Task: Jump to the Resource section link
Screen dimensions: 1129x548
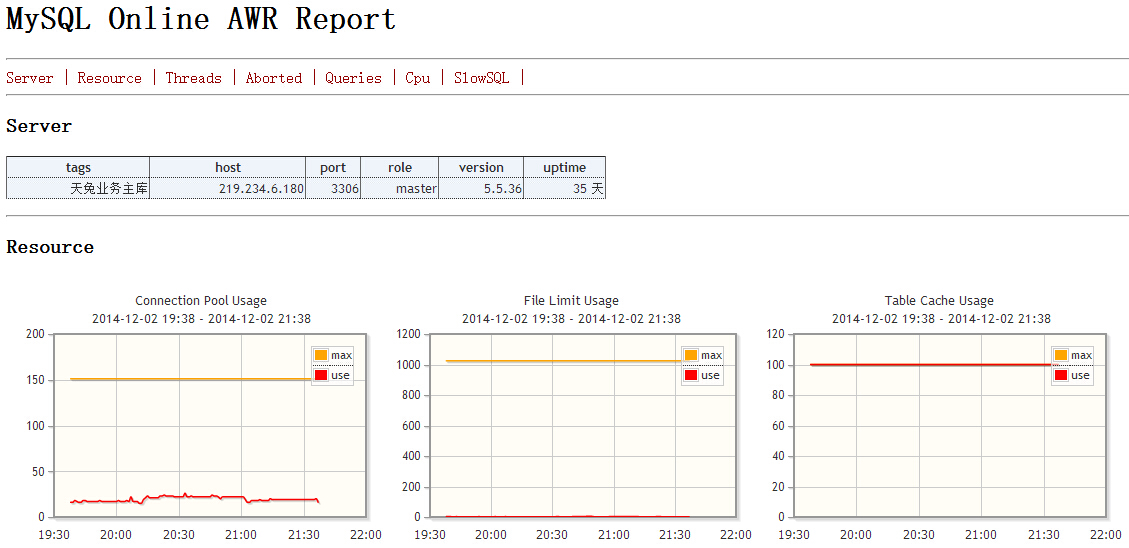Action: click(x=109, y=78)
